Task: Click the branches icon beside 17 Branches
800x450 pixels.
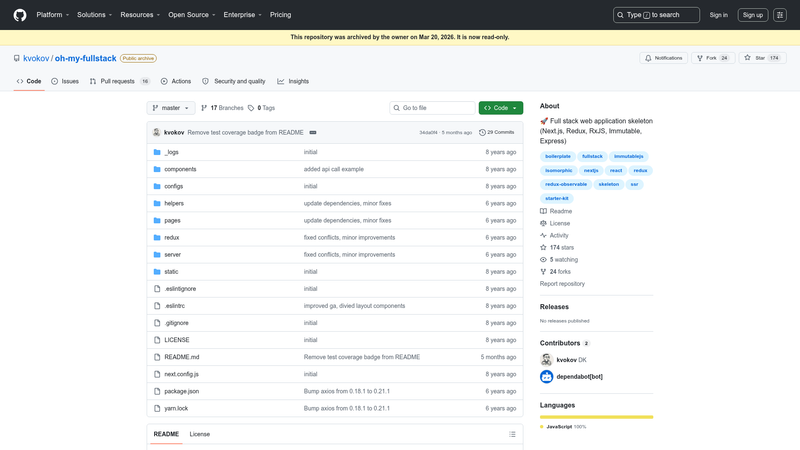Action: [204, 108]
